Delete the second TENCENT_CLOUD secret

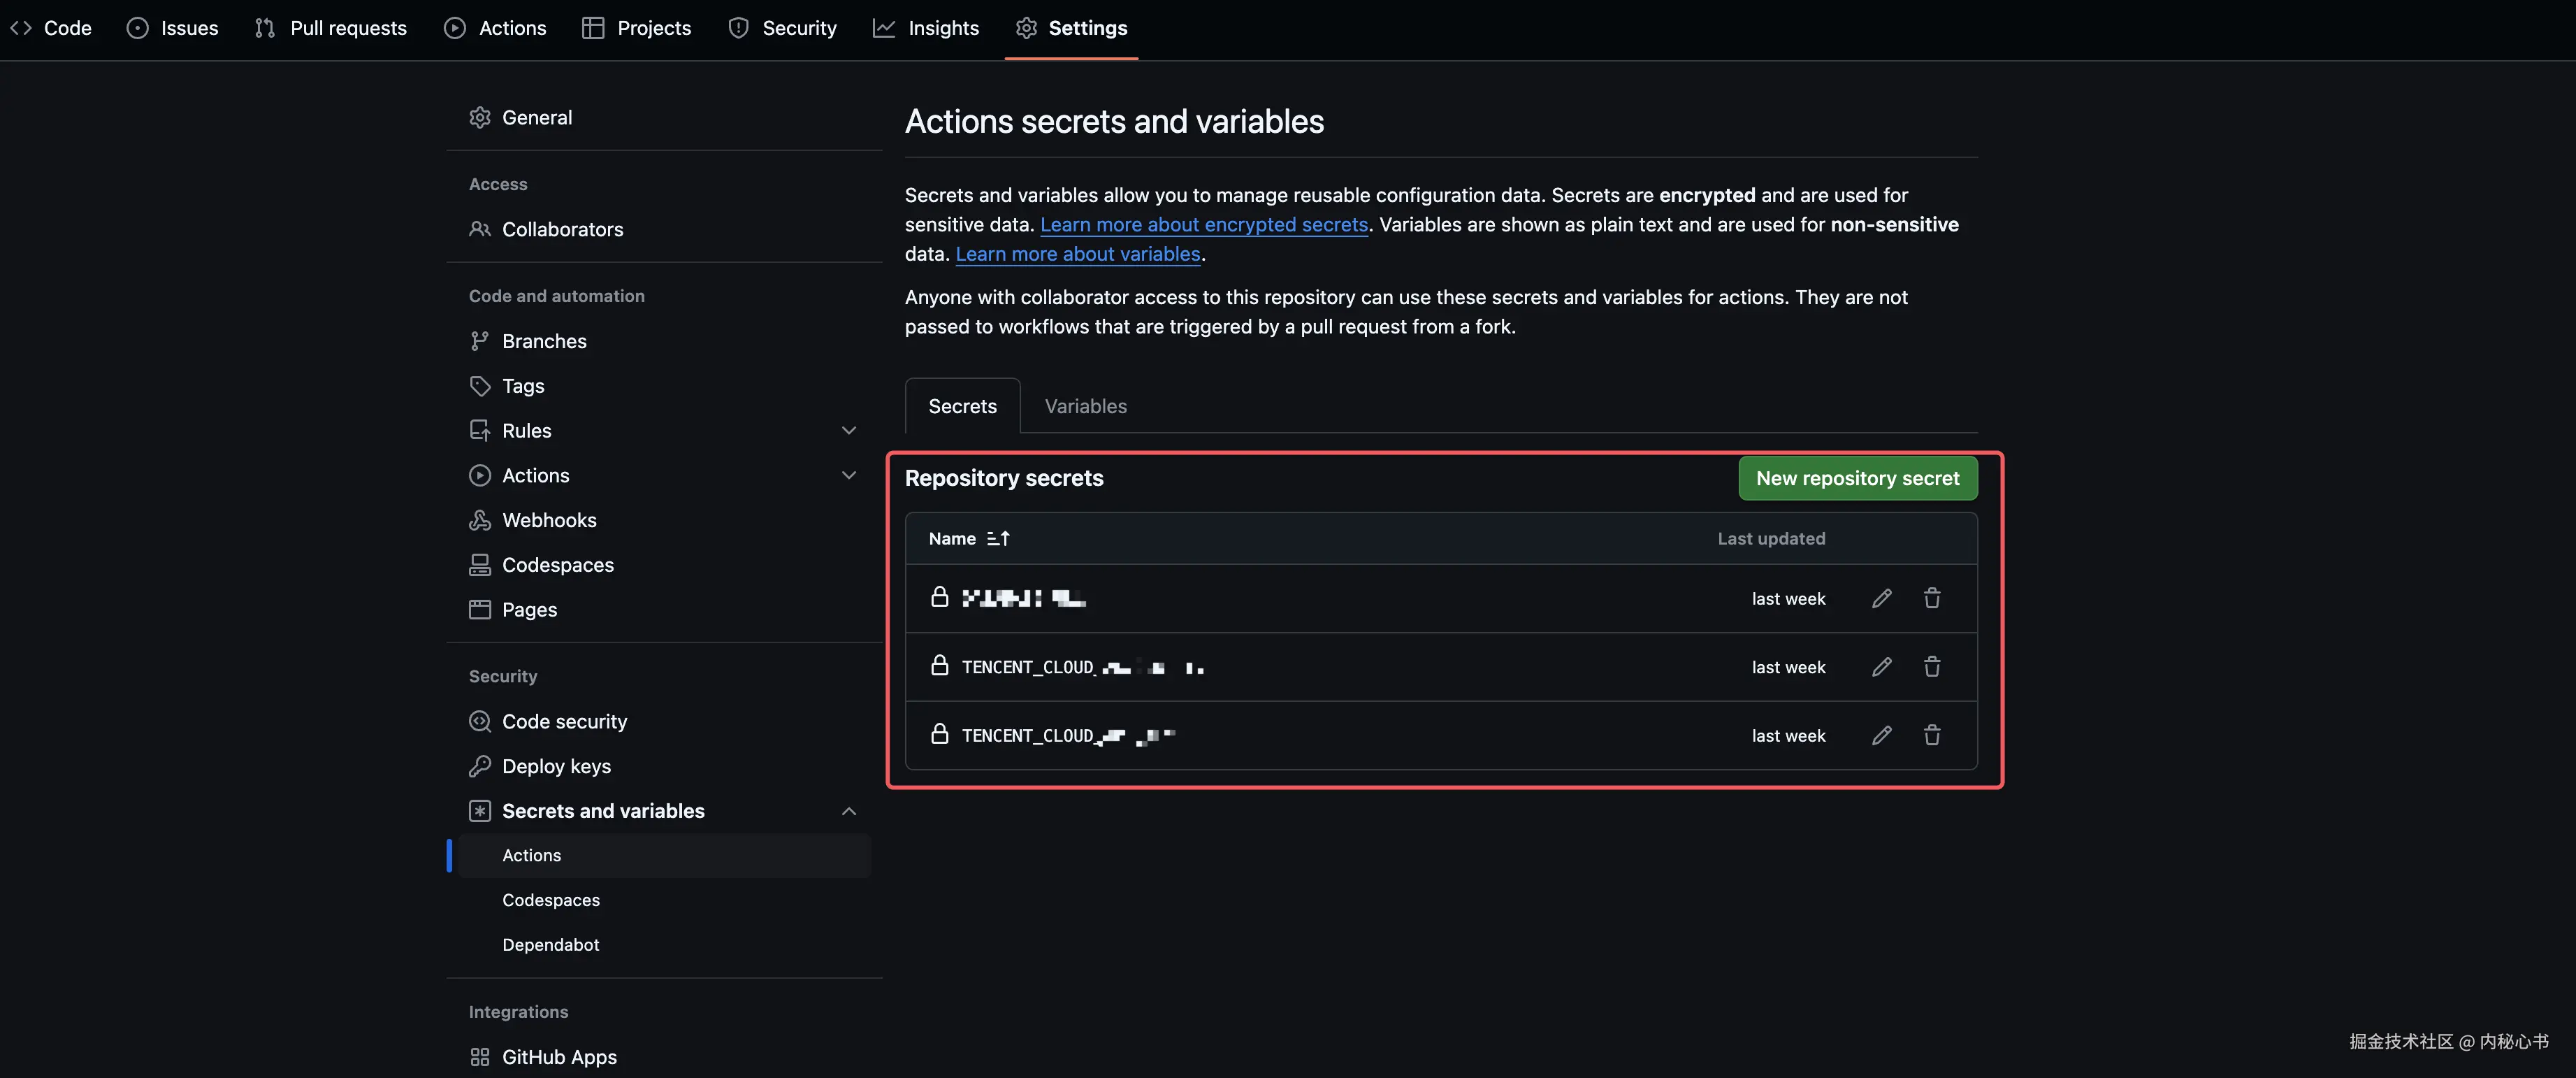(x=1931, y=667)
